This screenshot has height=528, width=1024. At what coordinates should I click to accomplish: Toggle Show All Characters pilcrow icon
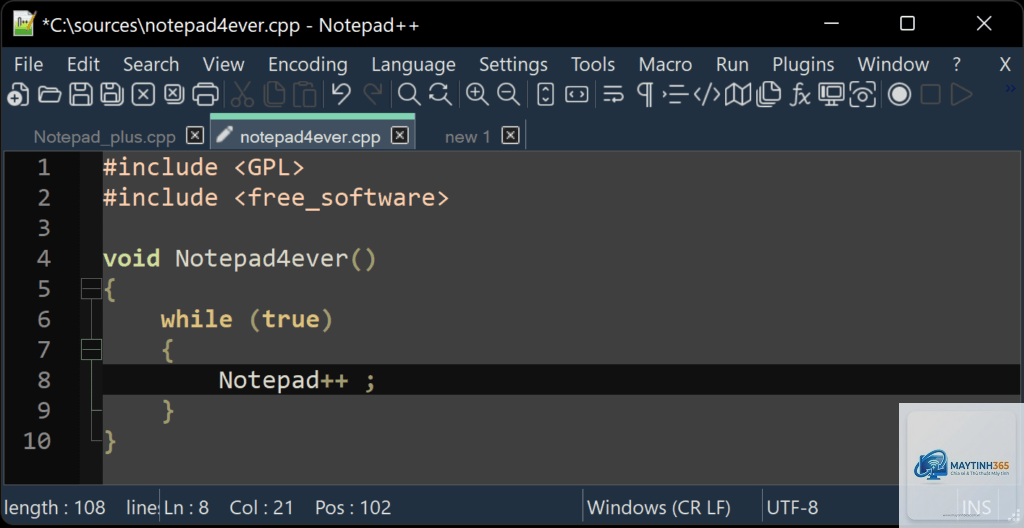645,95
